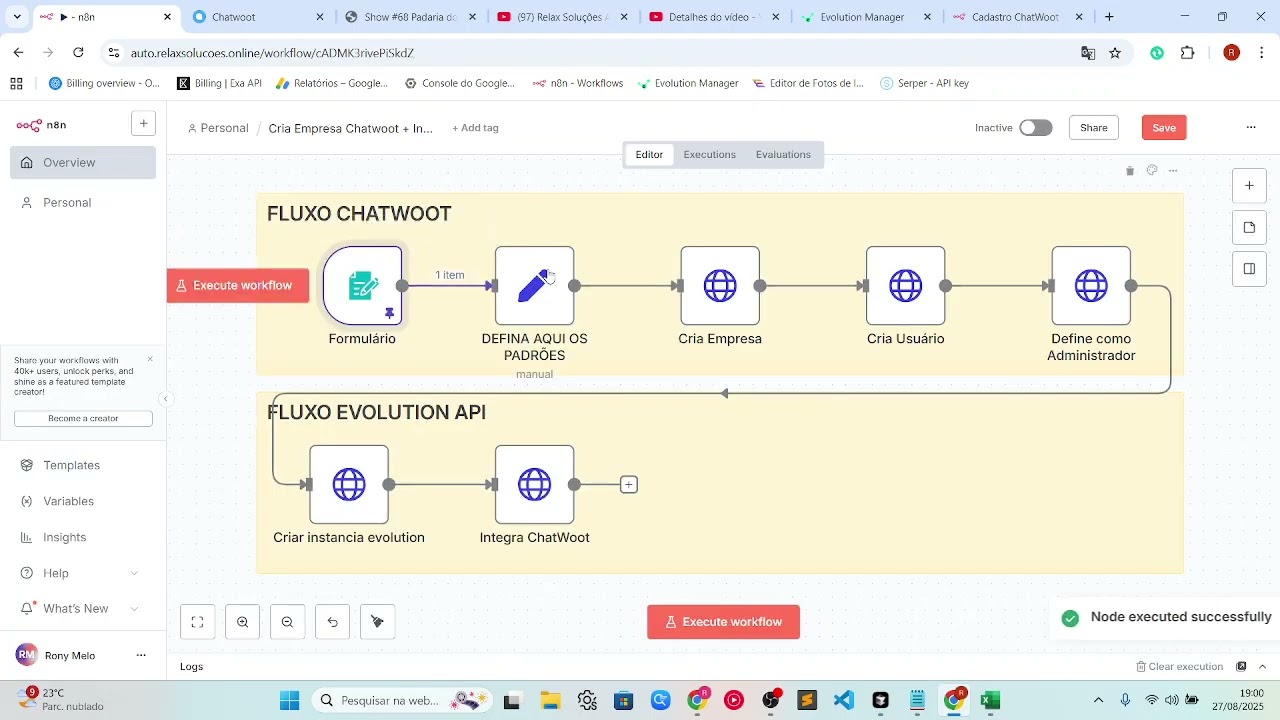Image resolution: width=1280 pixels, height=720 pixels.
Task: Click the red Save button
Action: (1164, 128)
